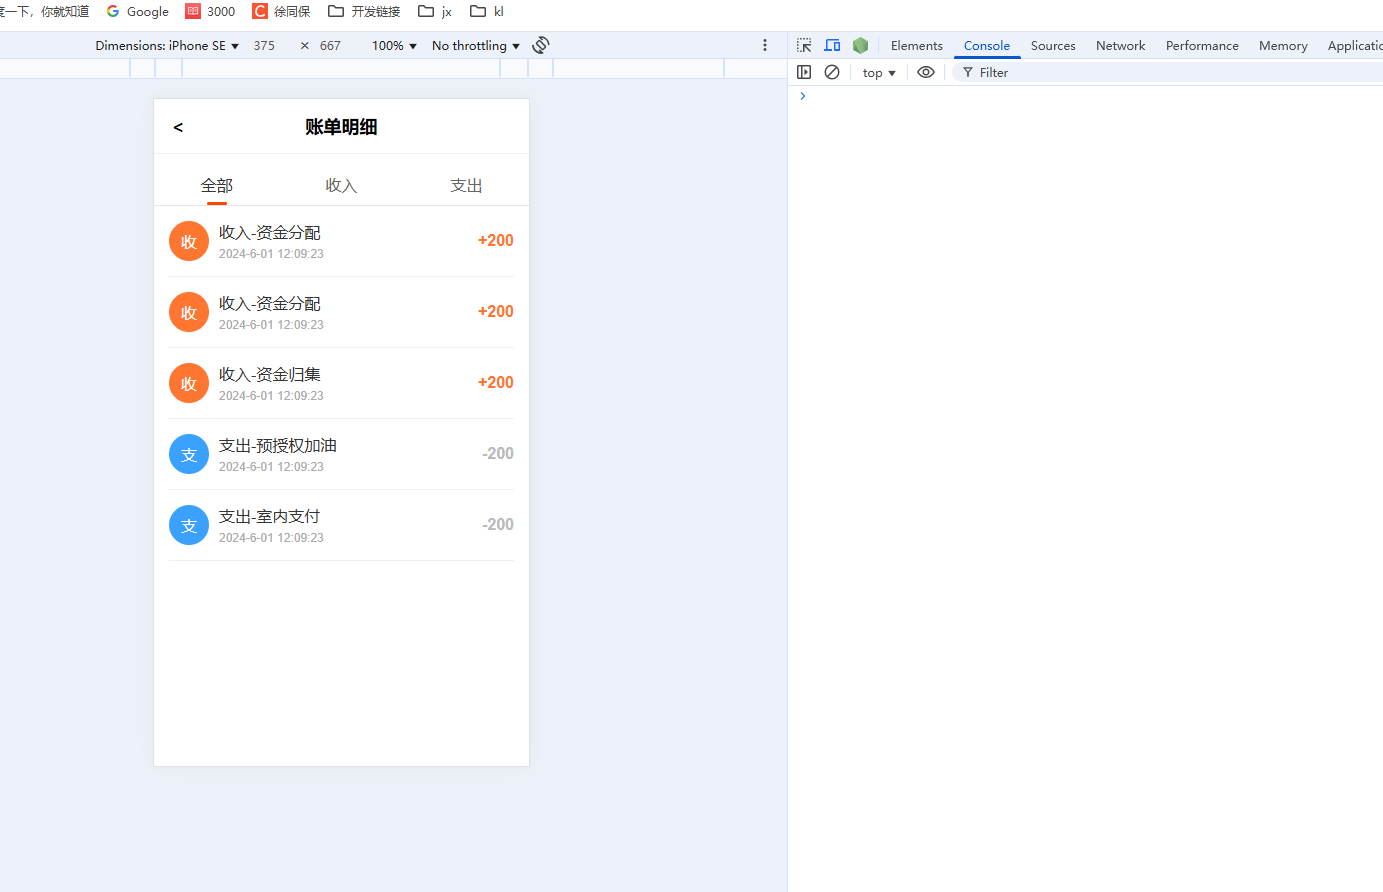Click the width field showing 375
1383x892 pixels.
coord(265,45)
